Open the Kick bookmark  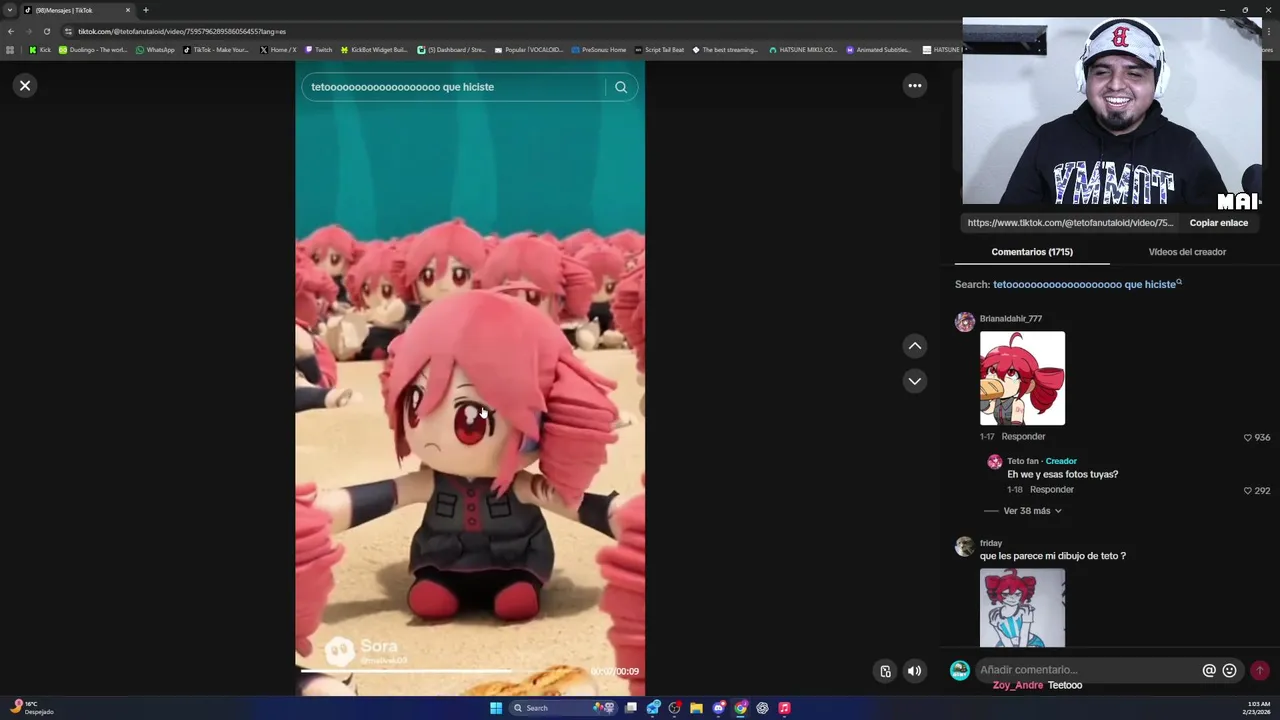[x=40, y=50]
